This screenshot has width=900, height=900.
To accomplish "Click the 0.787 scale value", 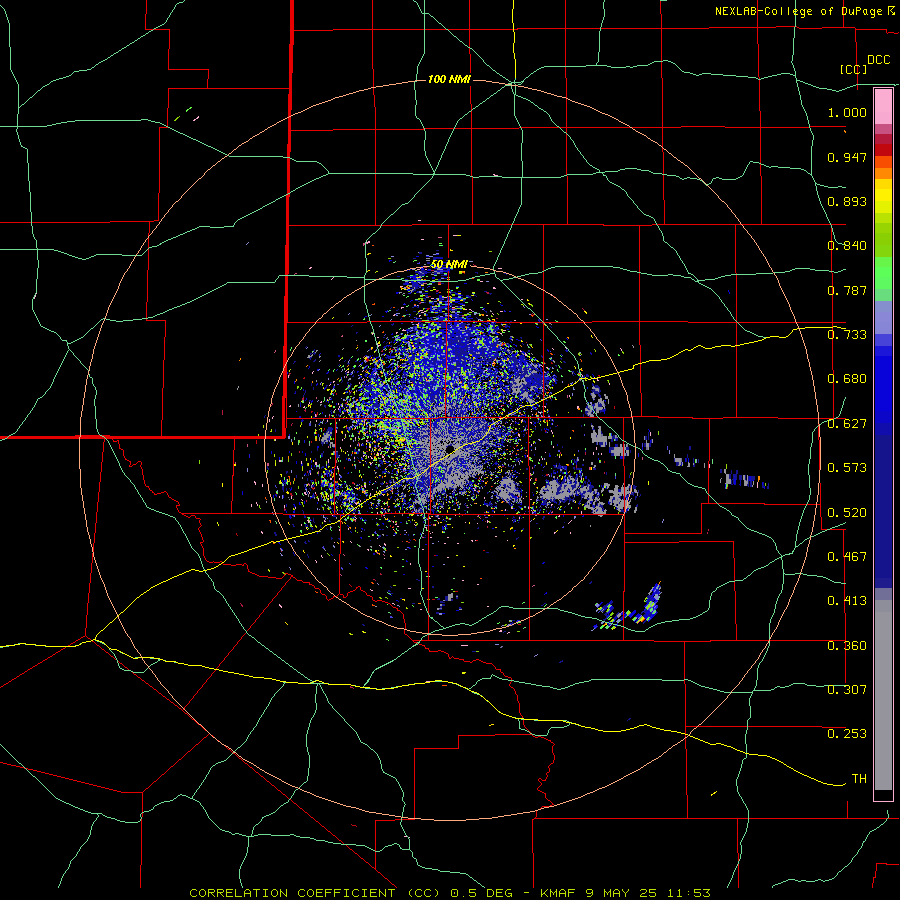I will coord(847,290).
